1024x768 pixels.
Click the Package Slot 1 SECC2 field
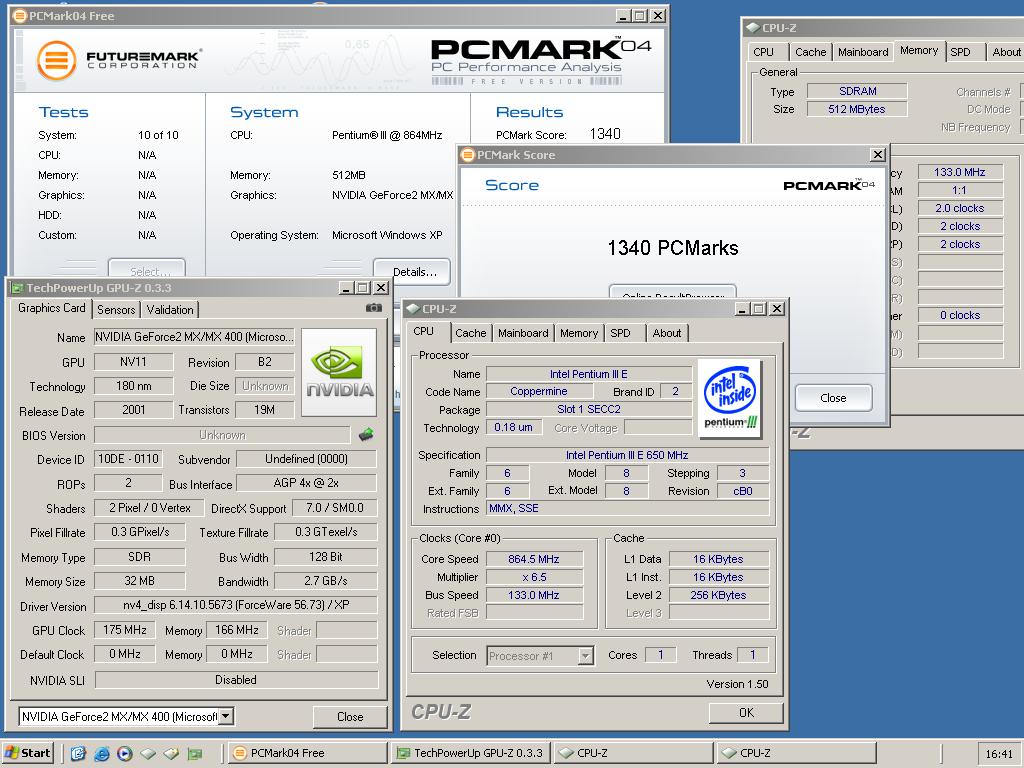pos(588,409)
